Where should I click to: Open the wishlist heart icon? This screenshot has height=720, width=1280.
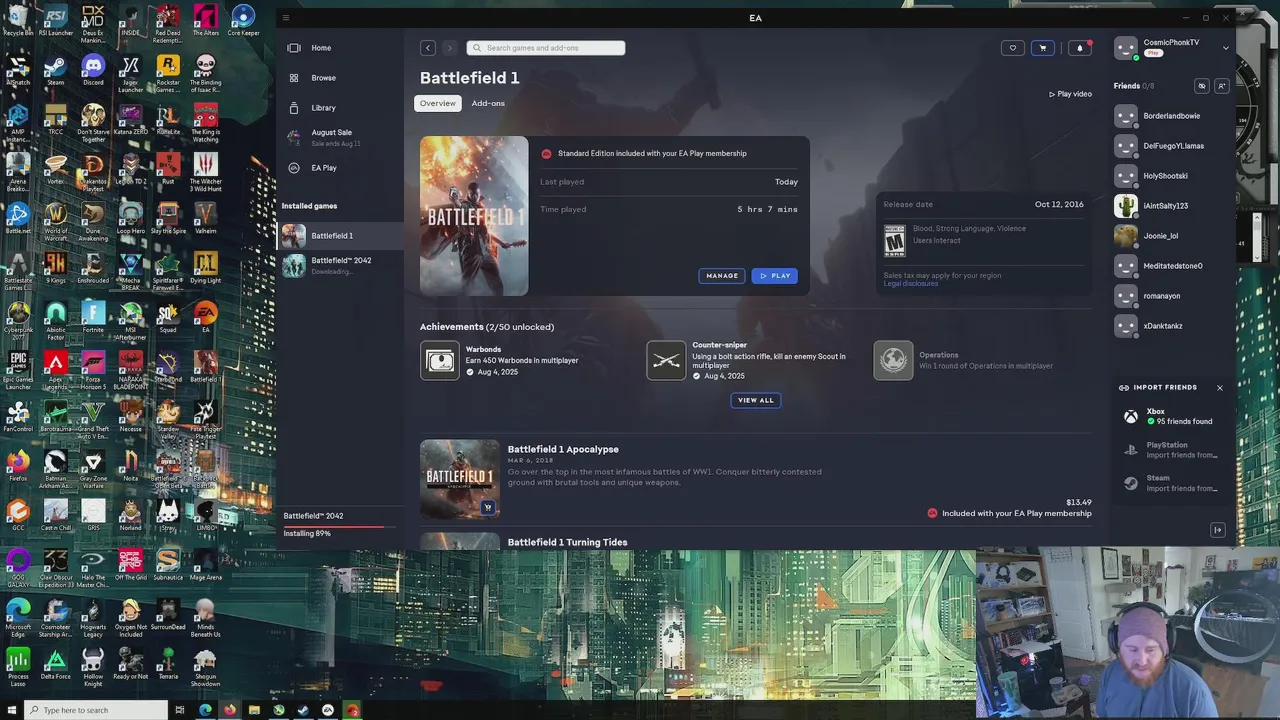1013,48
